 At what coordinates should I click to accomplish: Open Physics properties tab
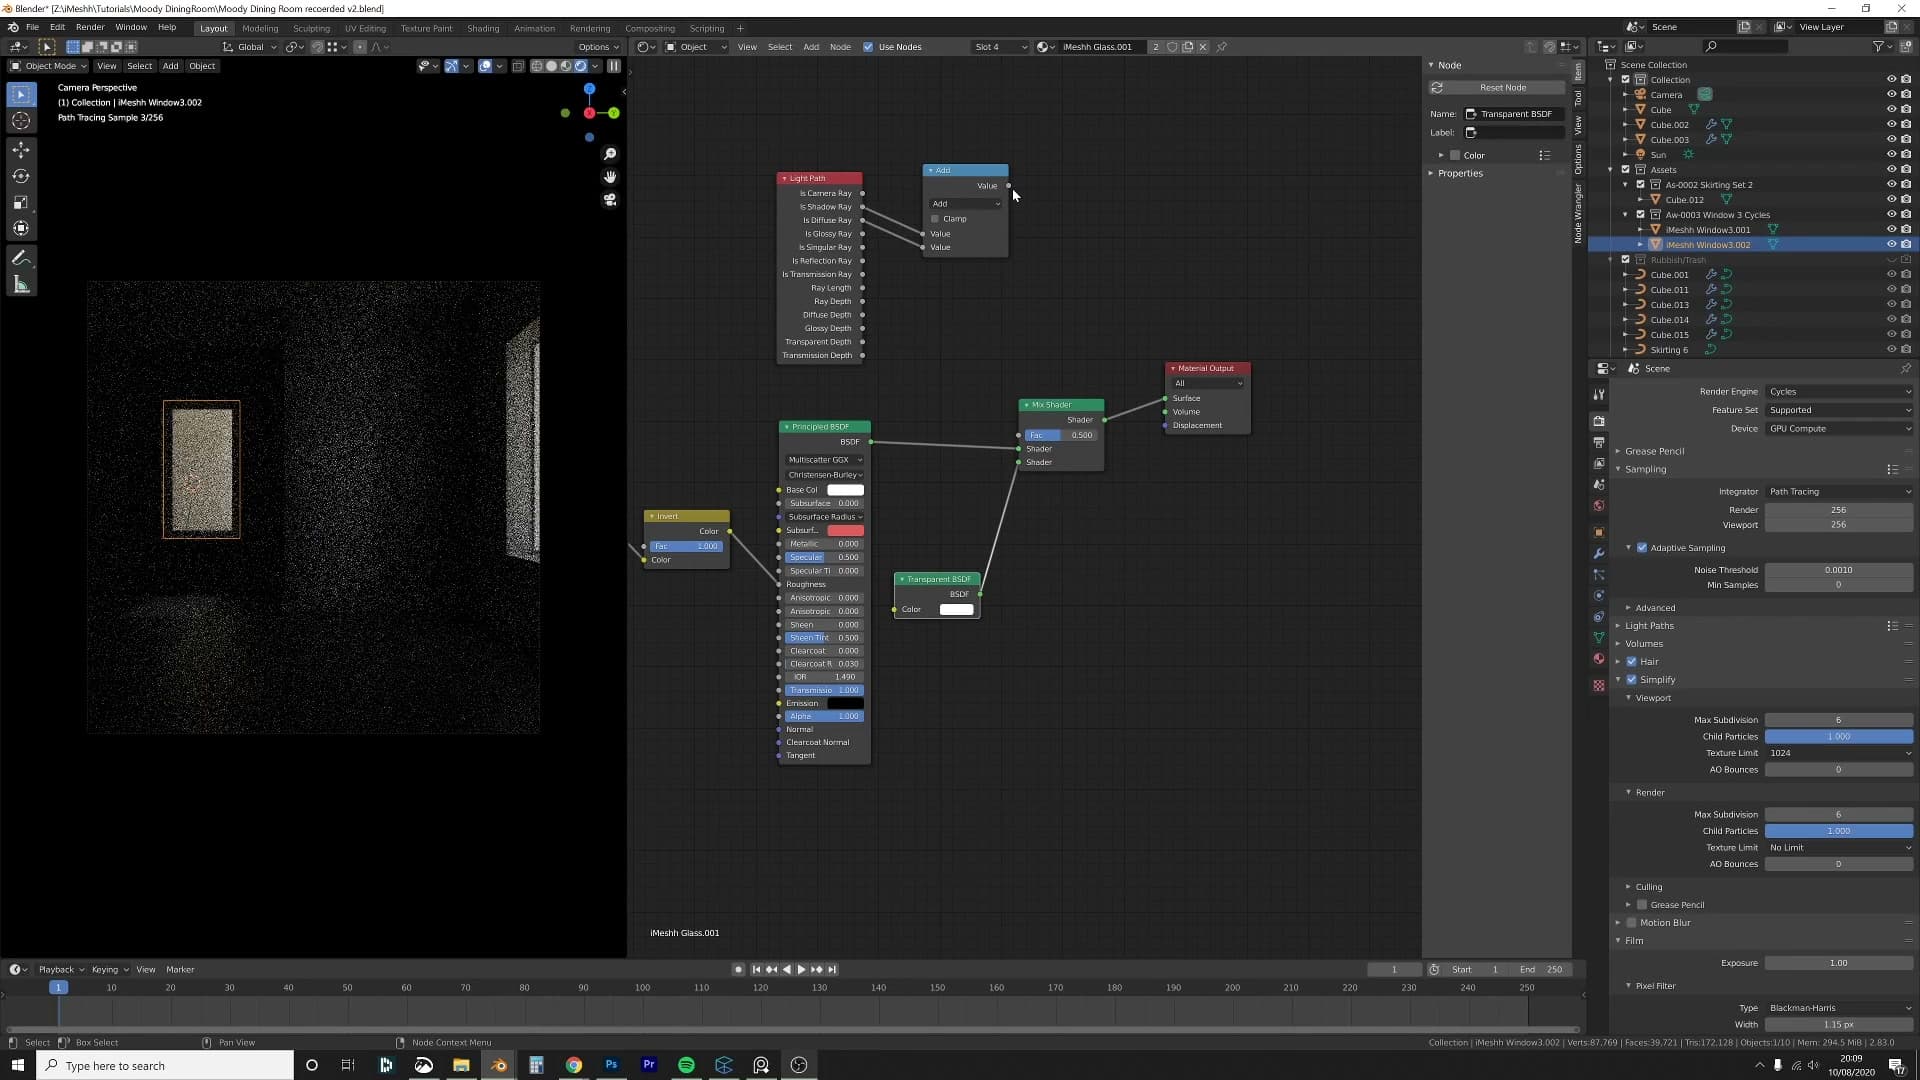[x=1599, y=596]
